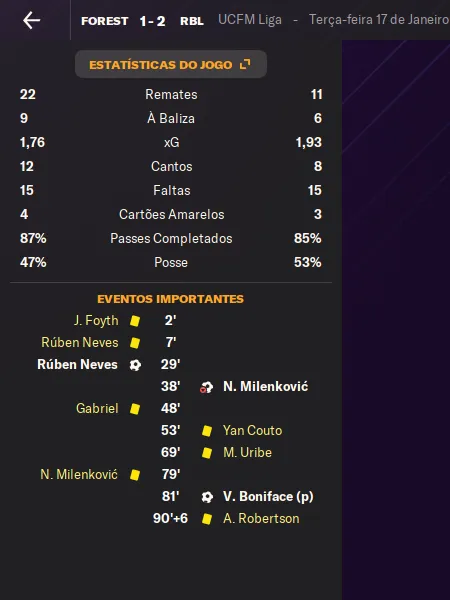Click the 90'+6 event time marker
Image resolution: width=450 pixels, height=600 pixels.
pos(170,518)
